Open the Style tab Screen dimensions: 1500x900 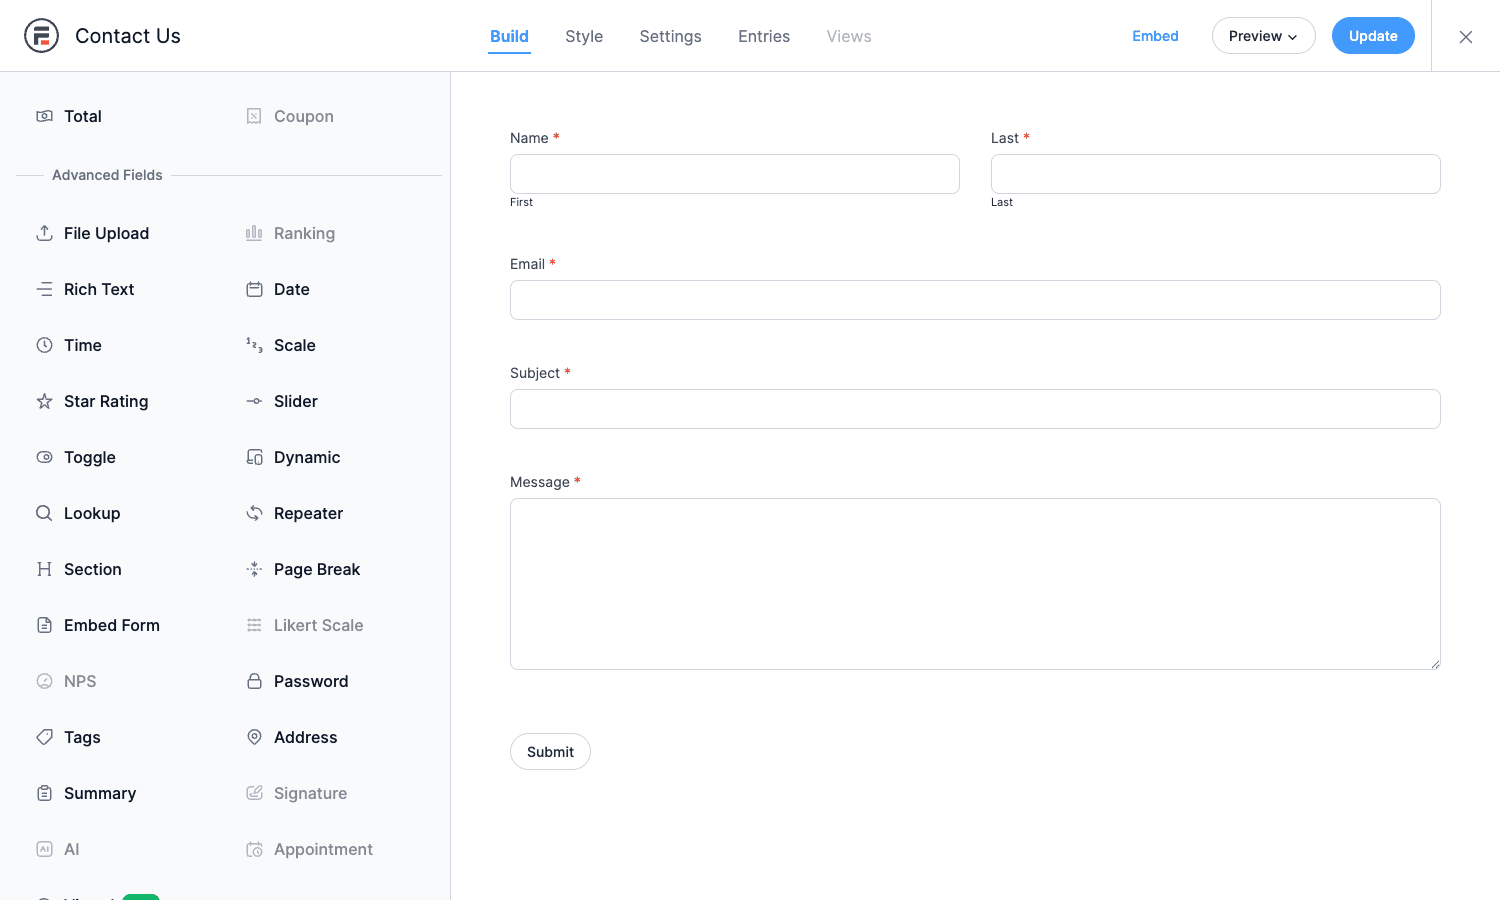click(x=584, y=36)
